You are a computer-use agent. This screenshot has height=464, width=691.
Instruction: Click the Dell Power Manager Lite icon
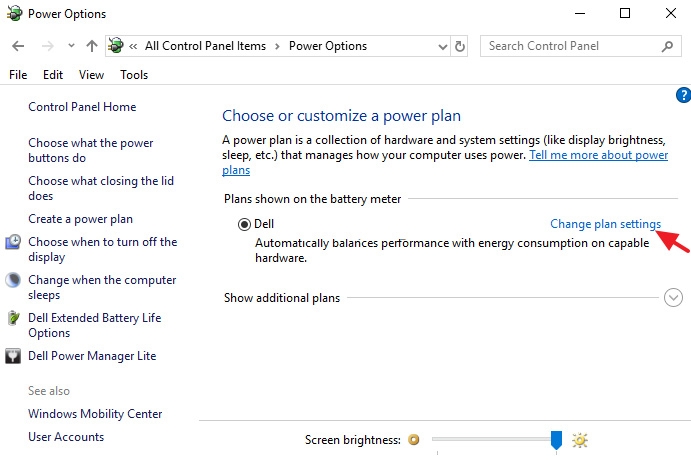(14, 356)
